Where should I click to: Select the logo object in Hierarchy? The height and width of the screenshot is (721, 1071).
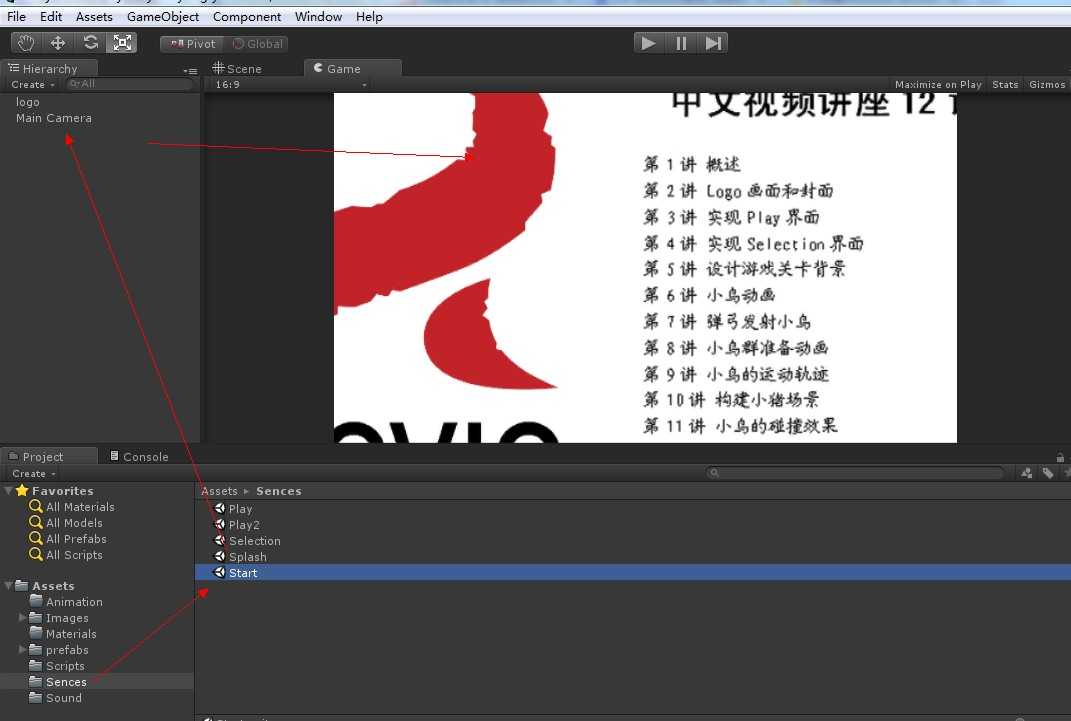(27, 102)
